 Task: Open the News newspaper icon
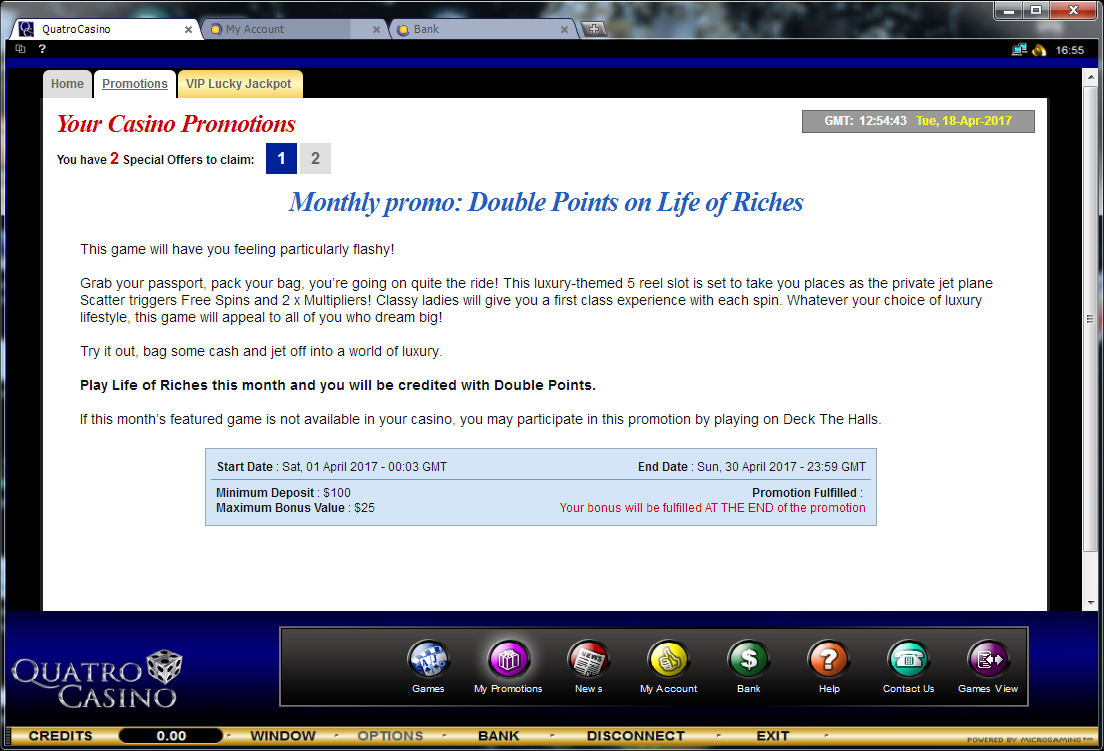pos(589,660)
